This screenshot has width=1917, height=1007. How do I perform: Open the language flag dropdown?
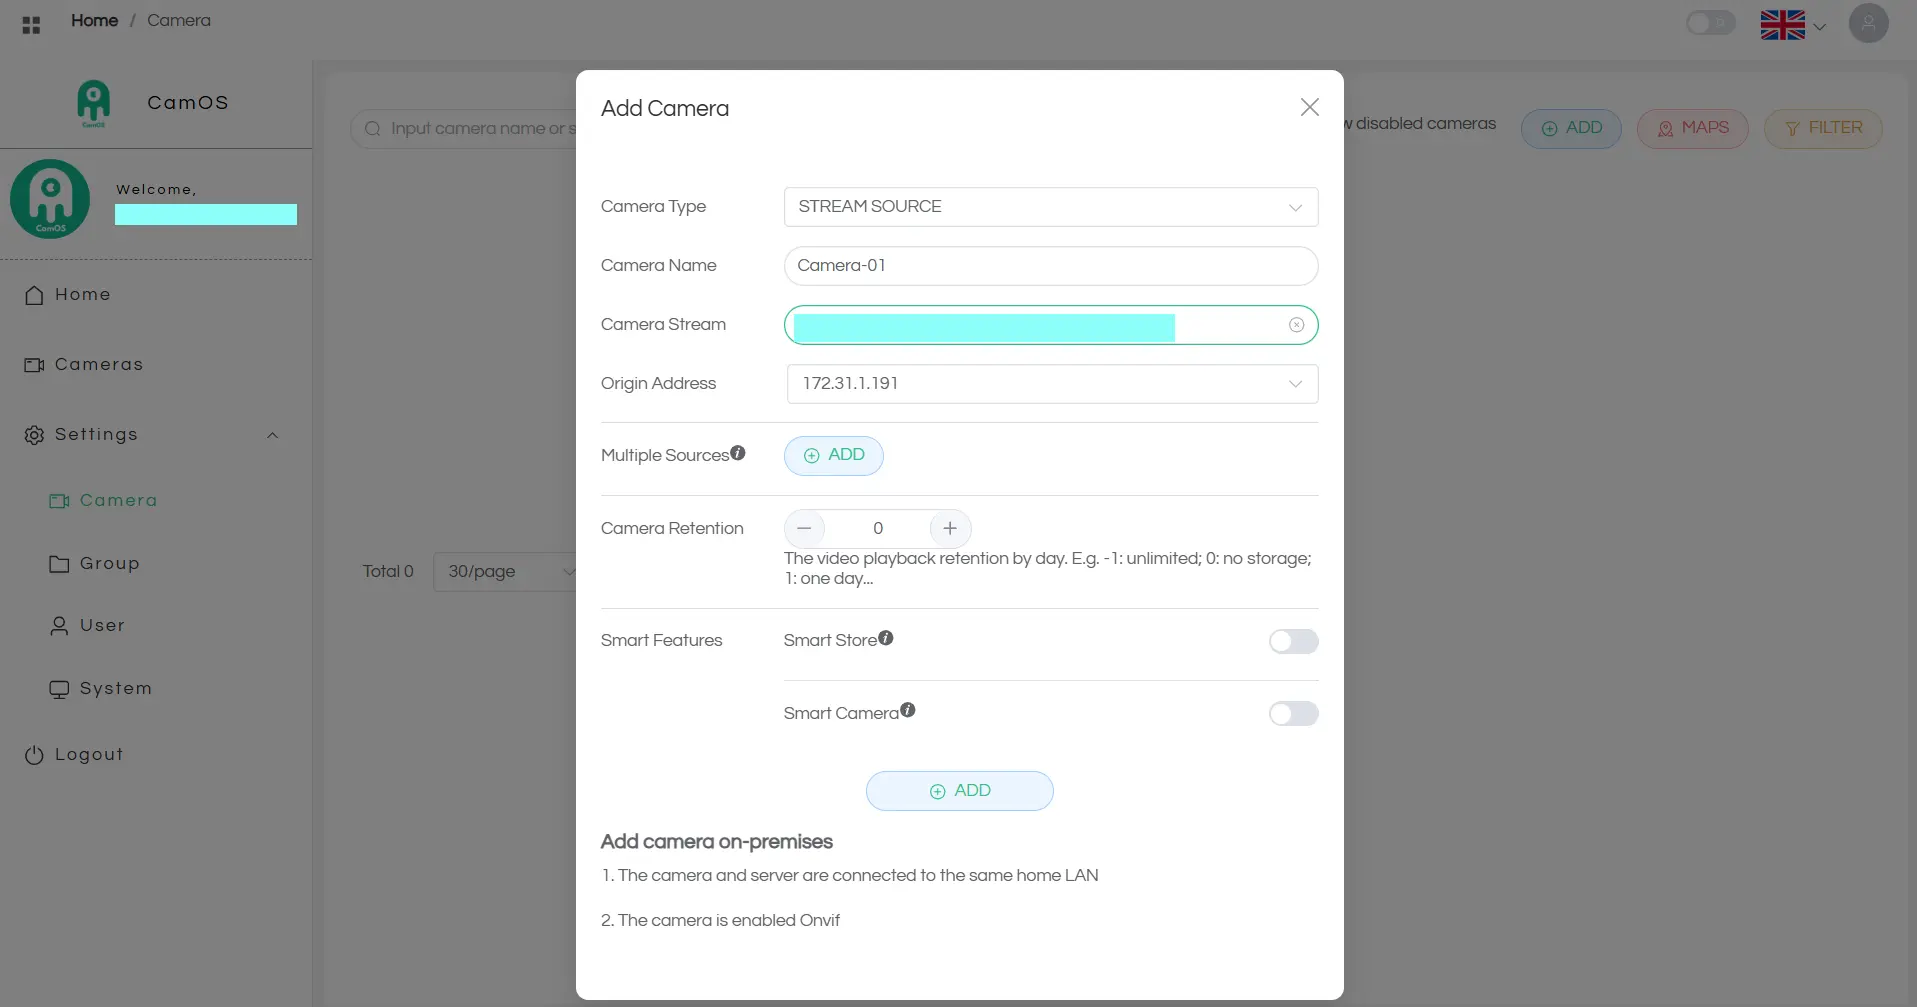(1793, 25)
